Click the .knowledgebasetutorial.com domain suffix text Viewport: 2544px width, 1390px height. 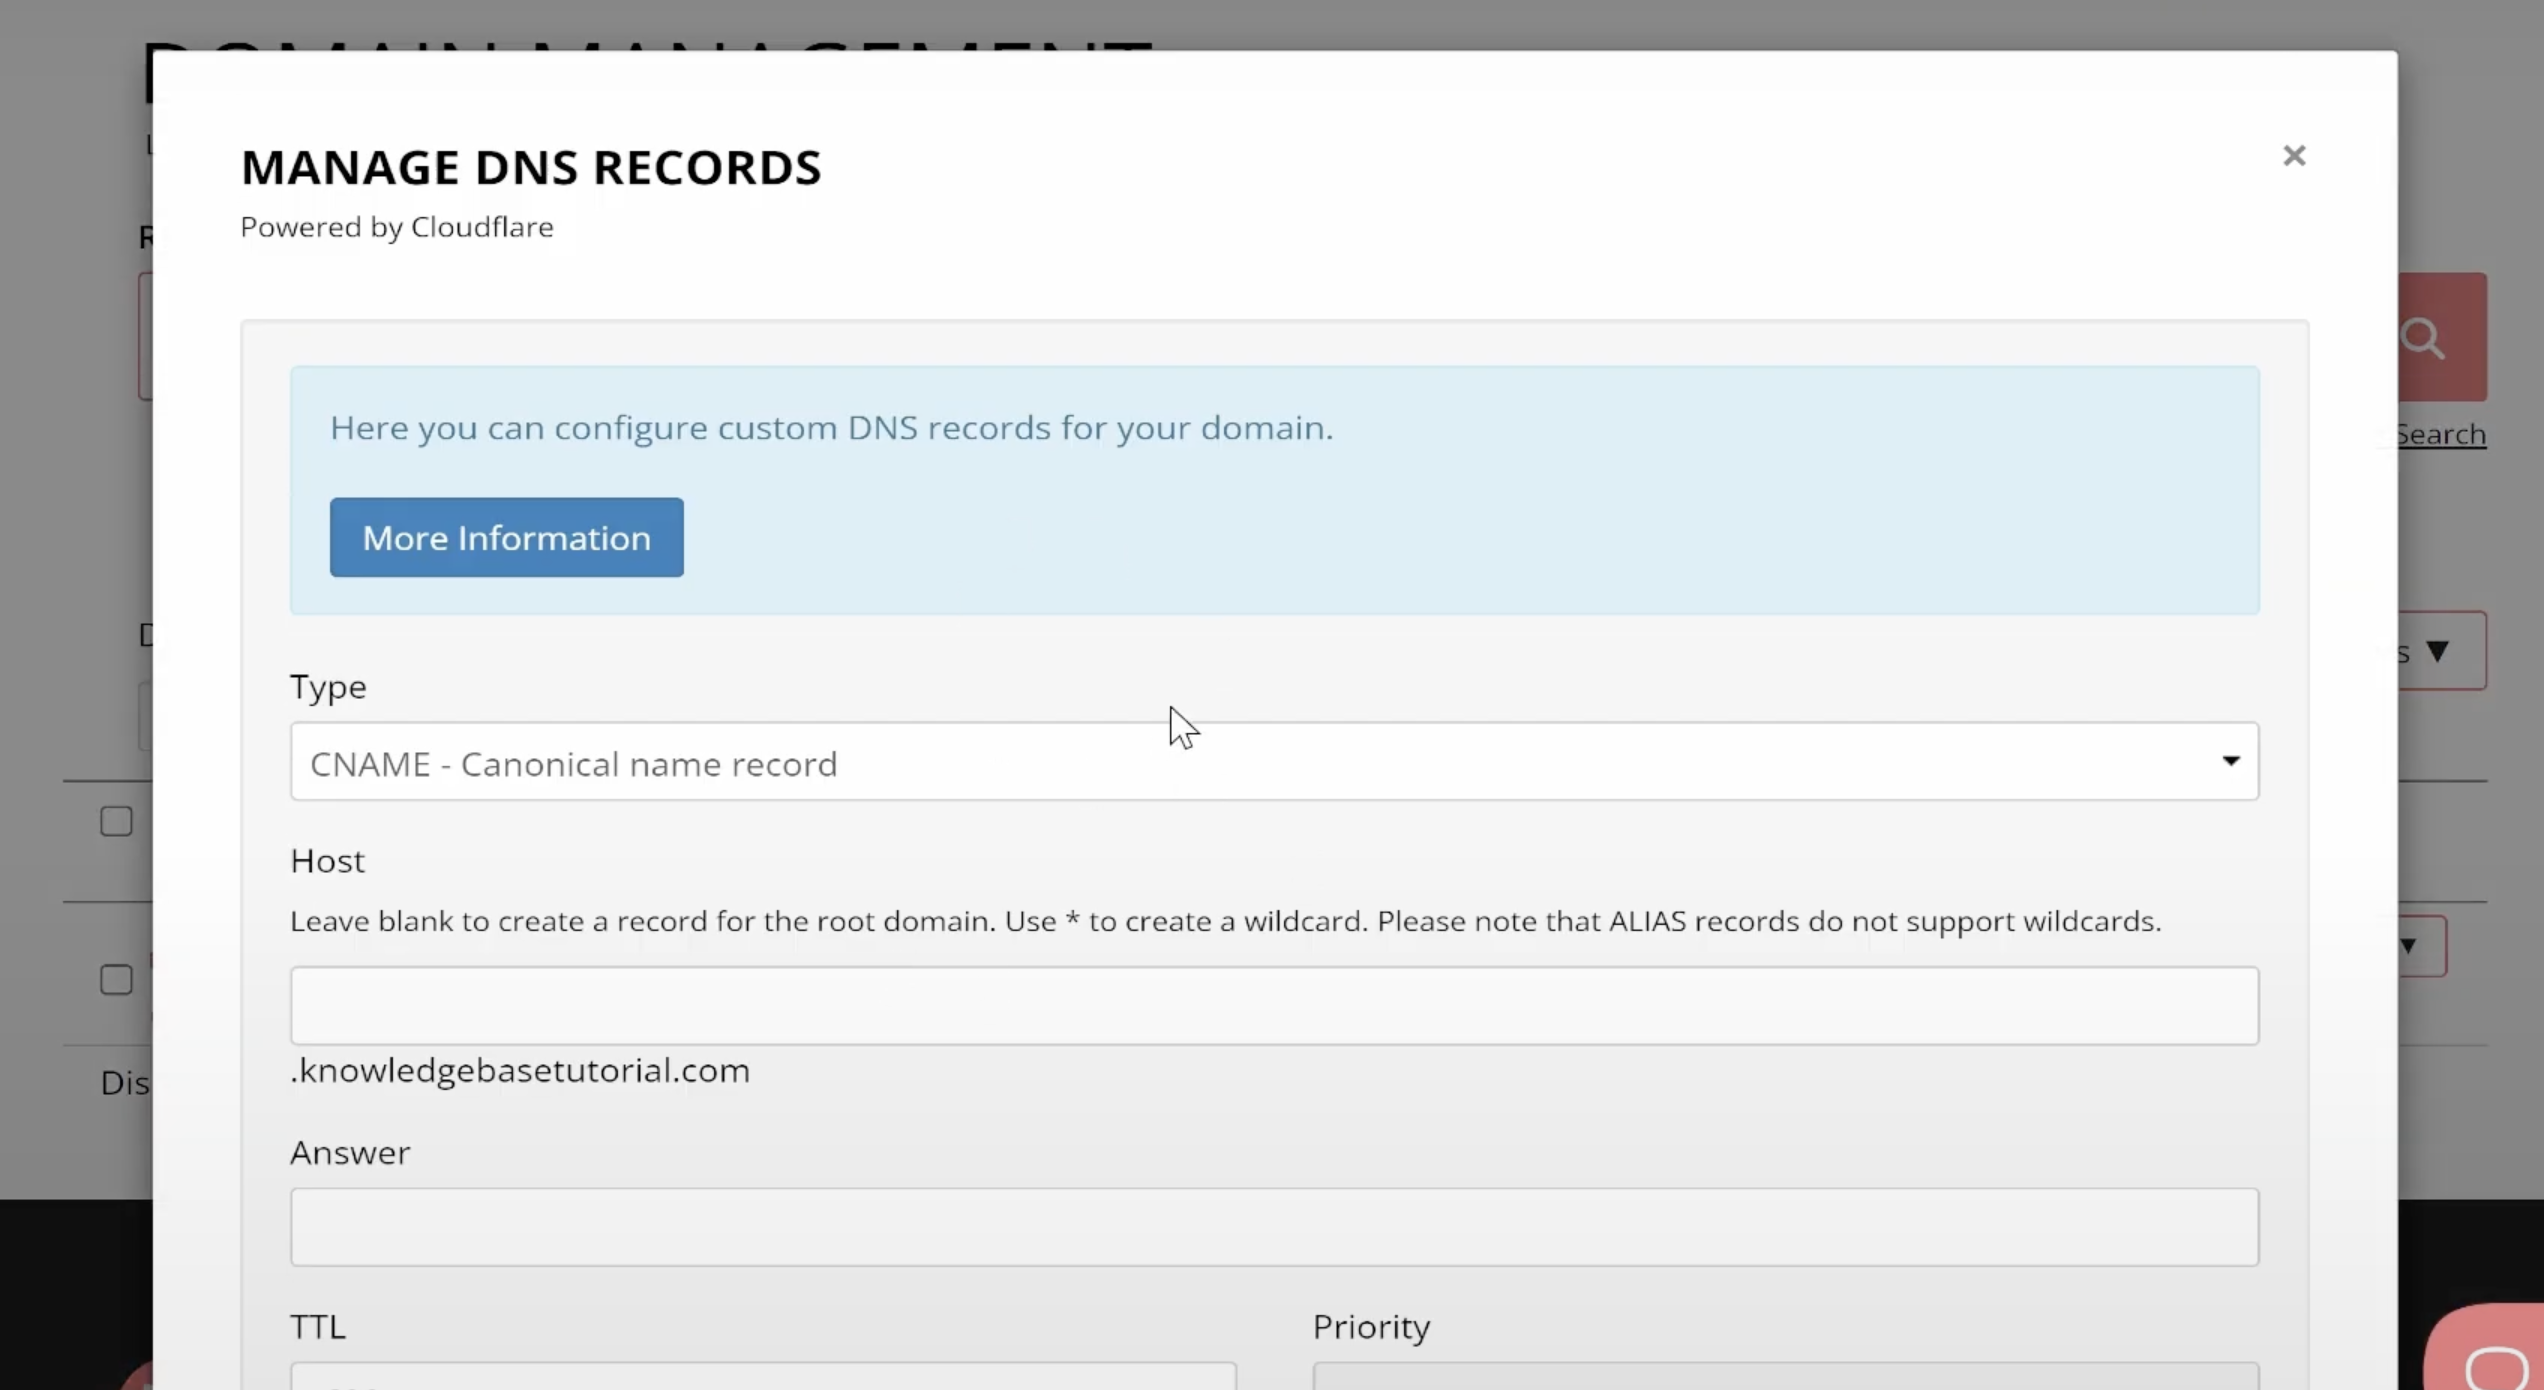click(x=519, y=1071)
